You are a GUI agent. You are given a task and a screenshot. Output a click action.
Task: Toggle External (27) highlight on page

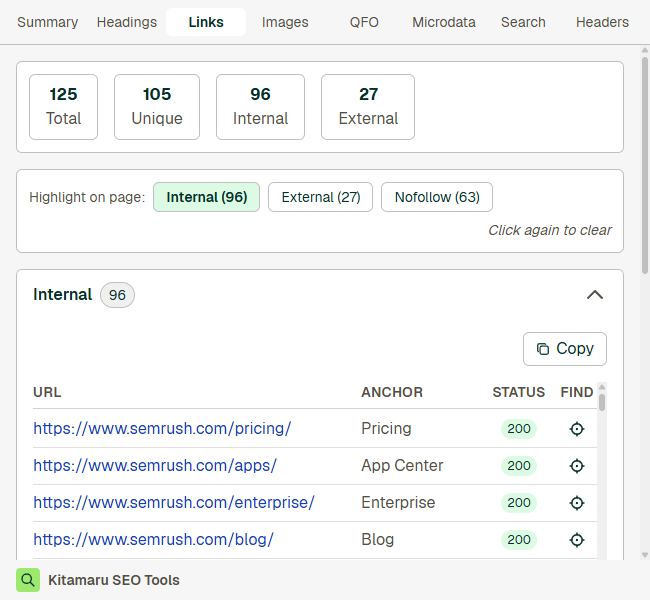click(320, 197)
